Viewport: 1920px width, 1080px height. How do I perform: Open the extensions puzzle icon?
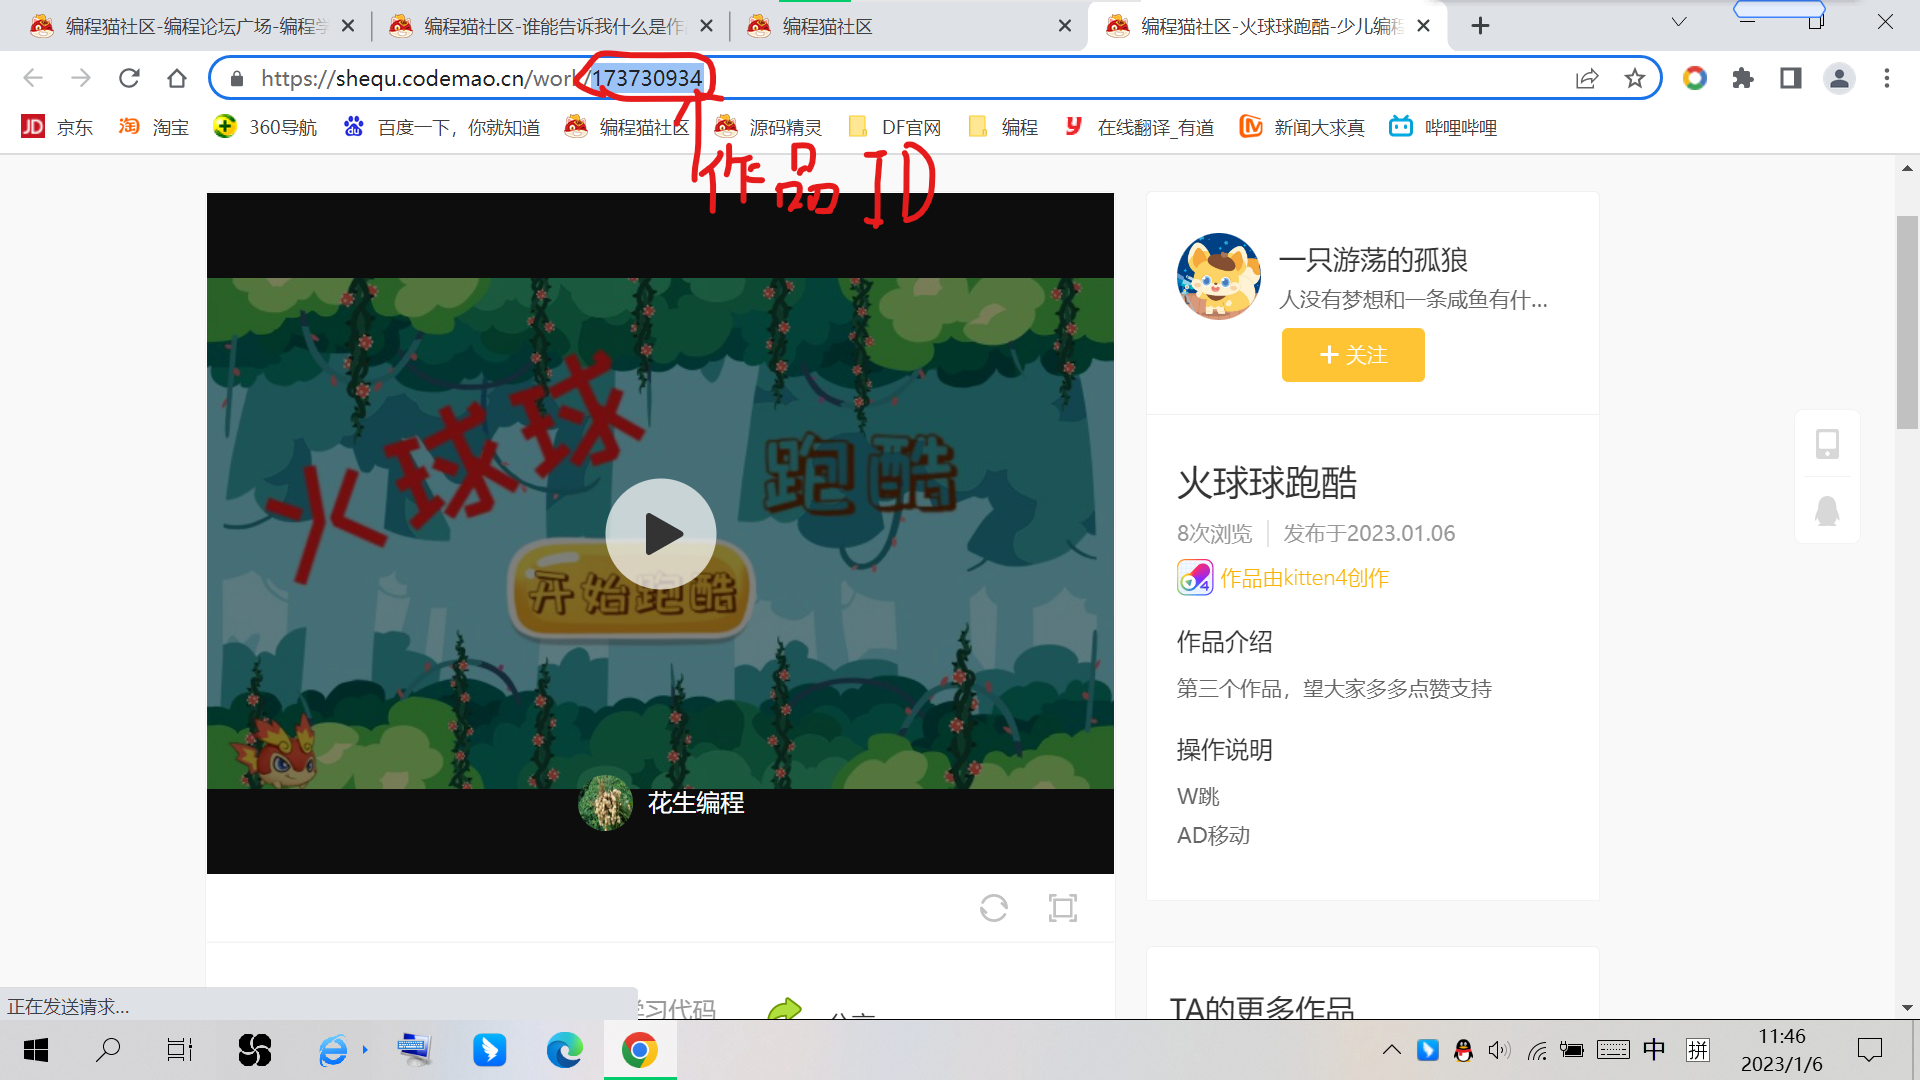pos(1743,78)
